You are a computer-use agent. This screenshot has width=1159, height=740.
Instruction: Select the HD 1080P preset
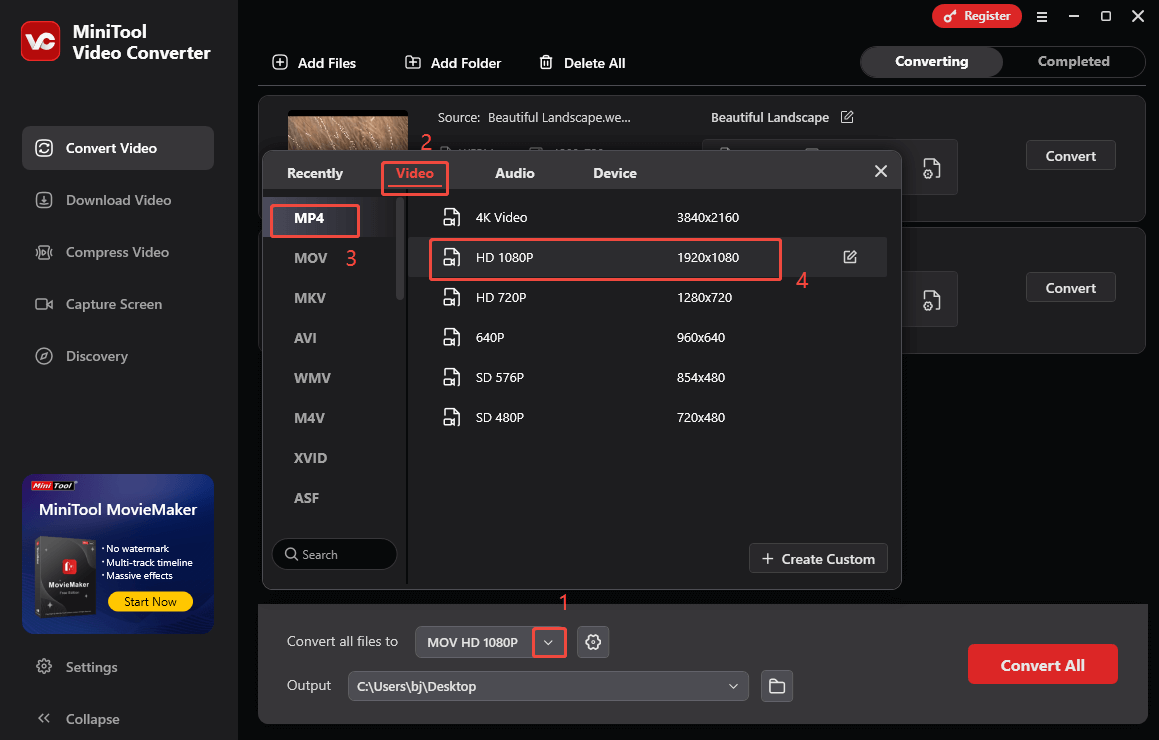648,257
